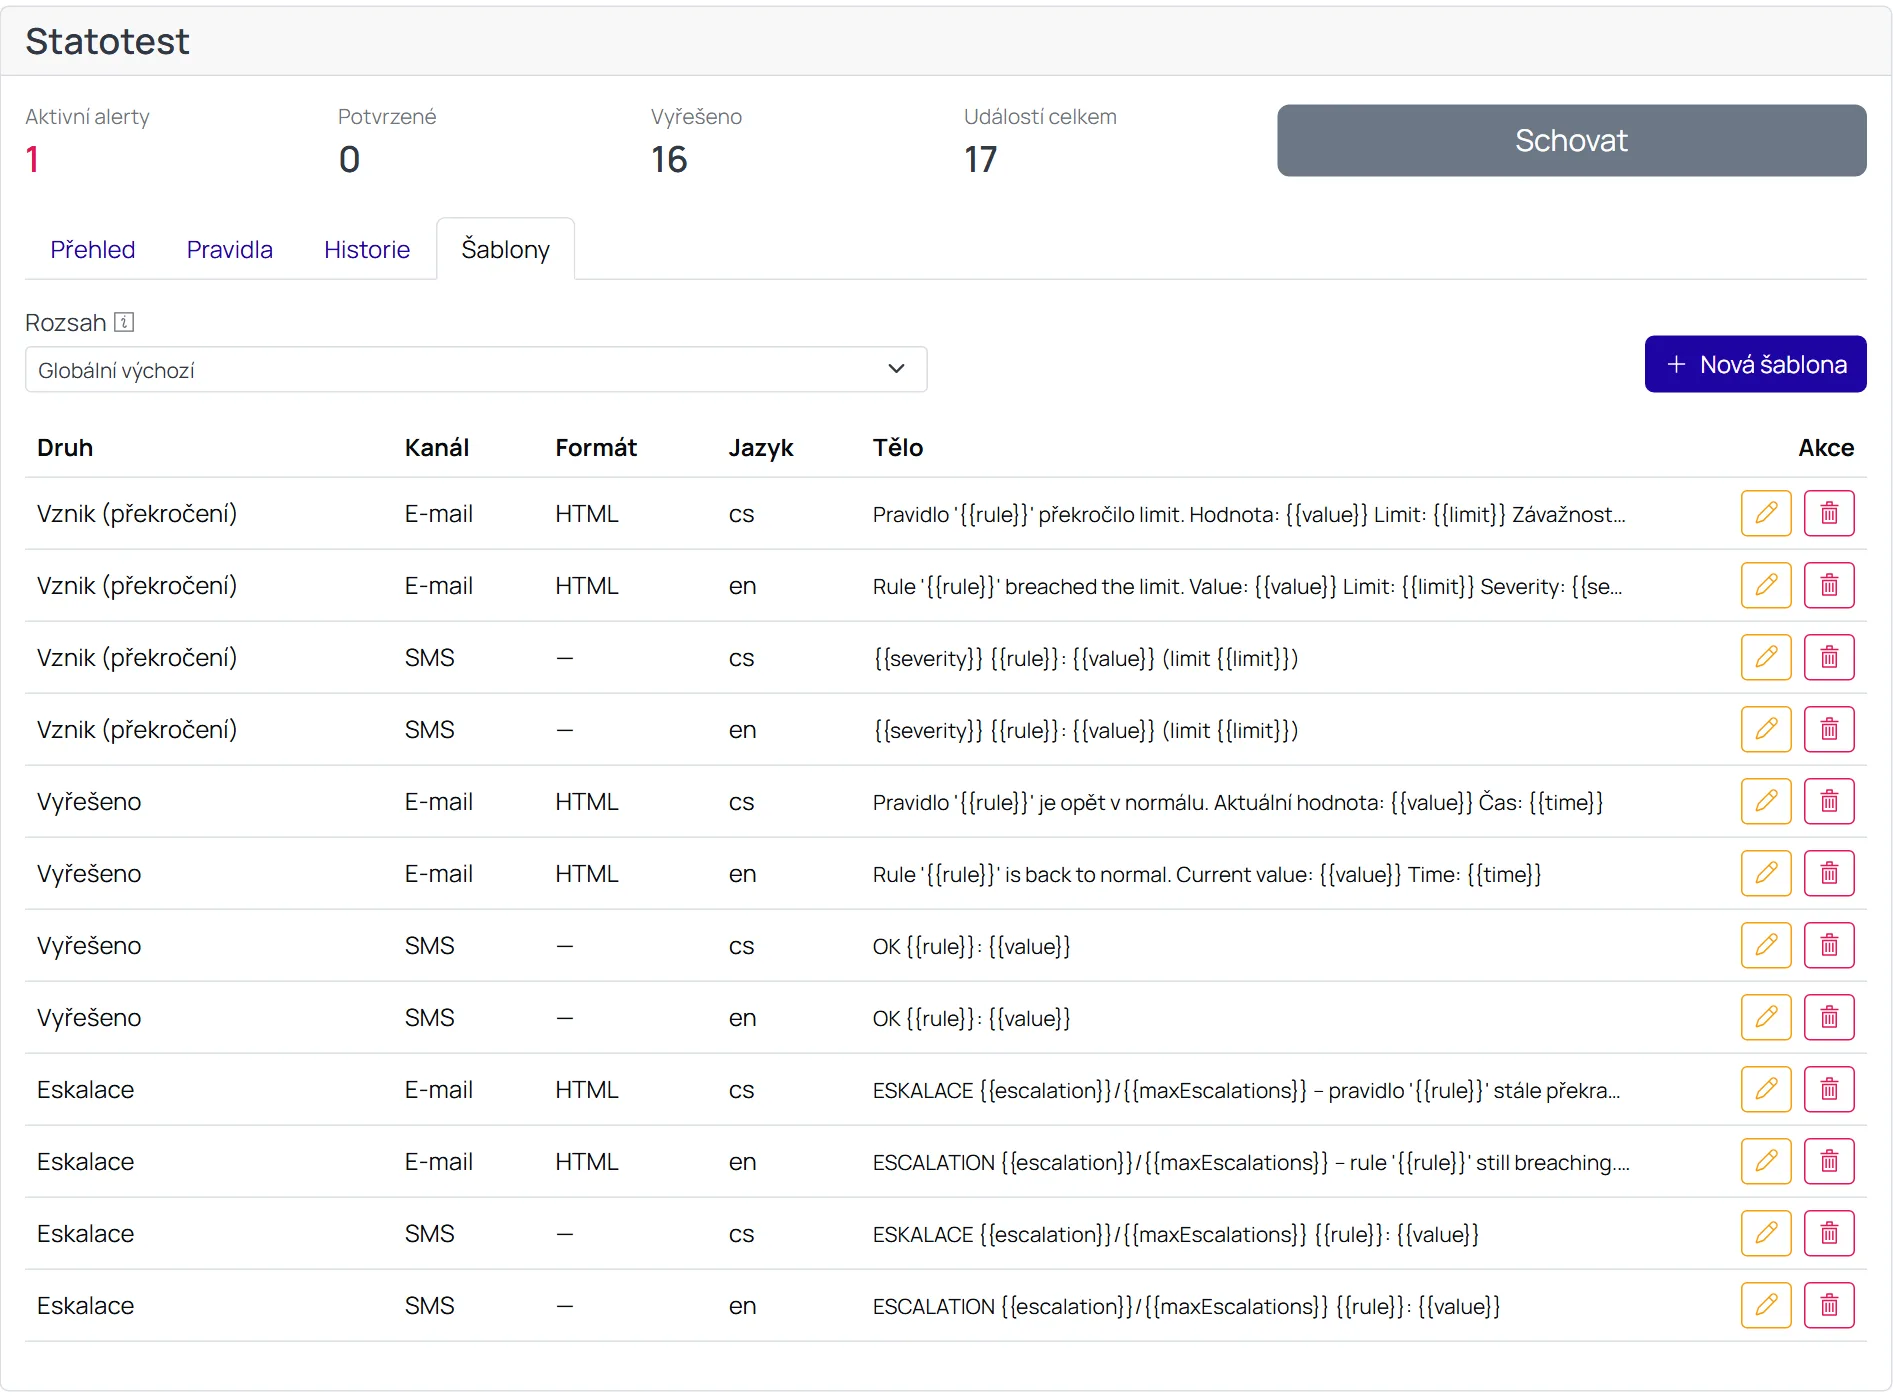Screen dimensions: 1893x1398
Task: Edit the Vyřešeno SMS en template
Action: pos(1765,1017)
